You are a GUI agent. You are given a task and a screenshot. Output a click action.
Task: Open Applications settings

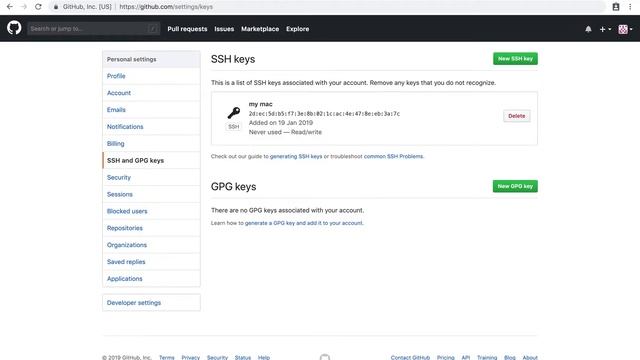[x=151, y=279]
